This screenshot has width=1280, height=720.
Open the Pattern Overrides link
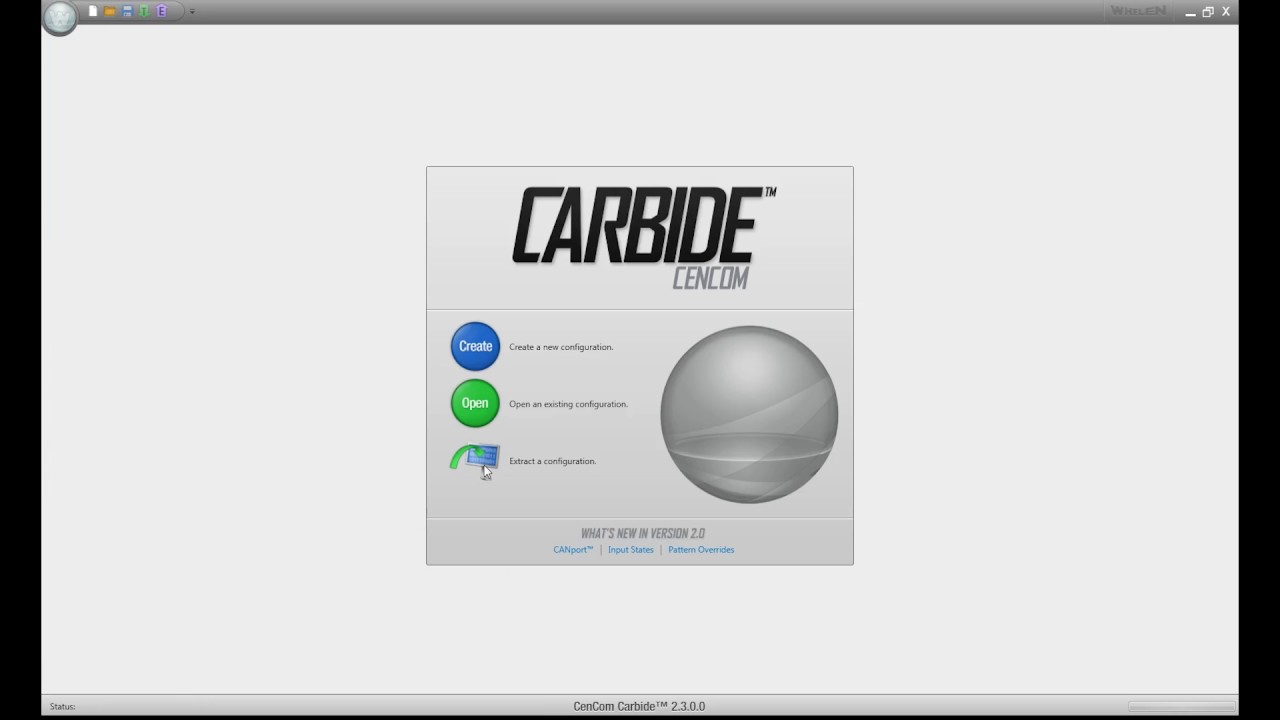click(x=701, y=550)
